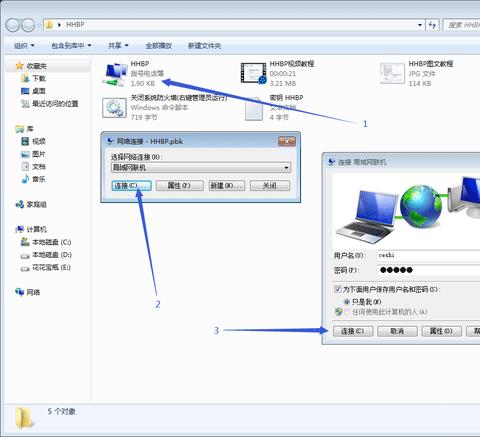
Task: Click the folder icon in address bar
Action: tap(49, 25)
